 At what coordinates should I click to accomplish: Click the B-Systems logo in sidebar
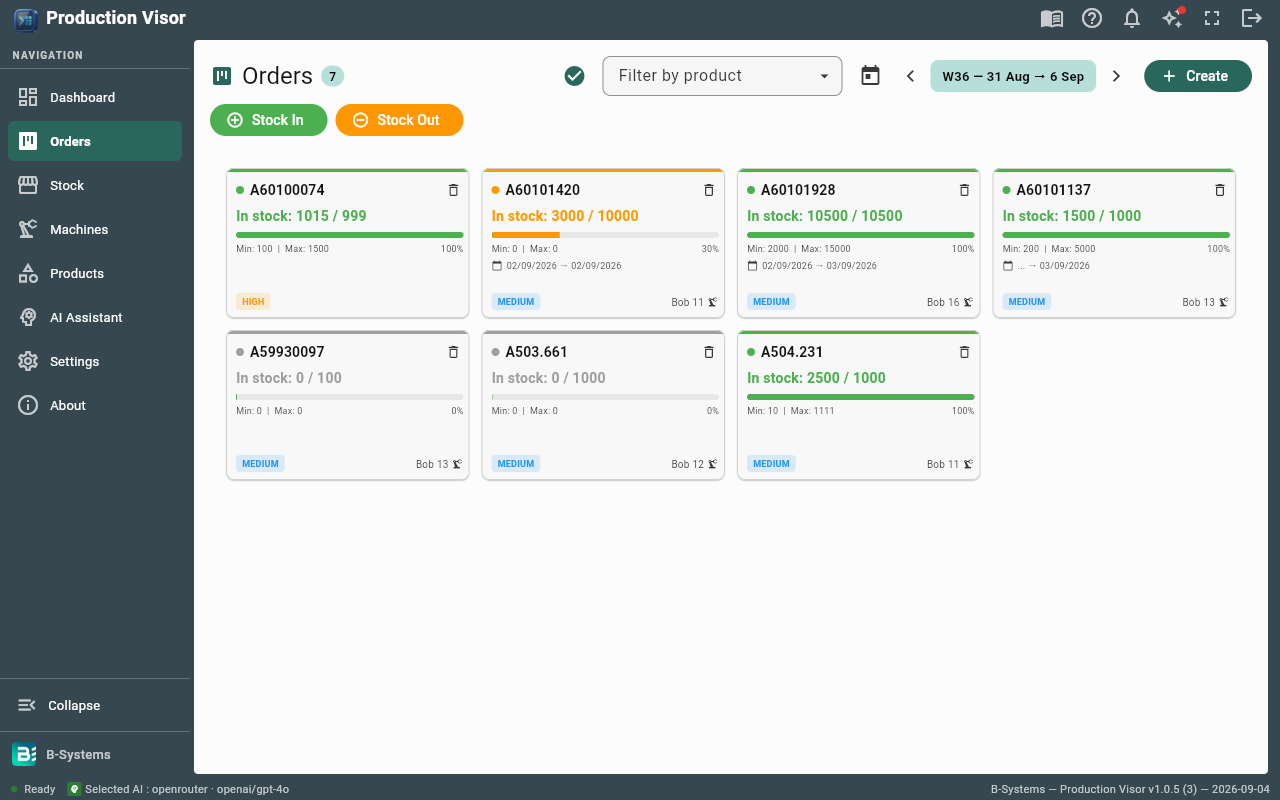pyautogui.click(x=24, y=755)
